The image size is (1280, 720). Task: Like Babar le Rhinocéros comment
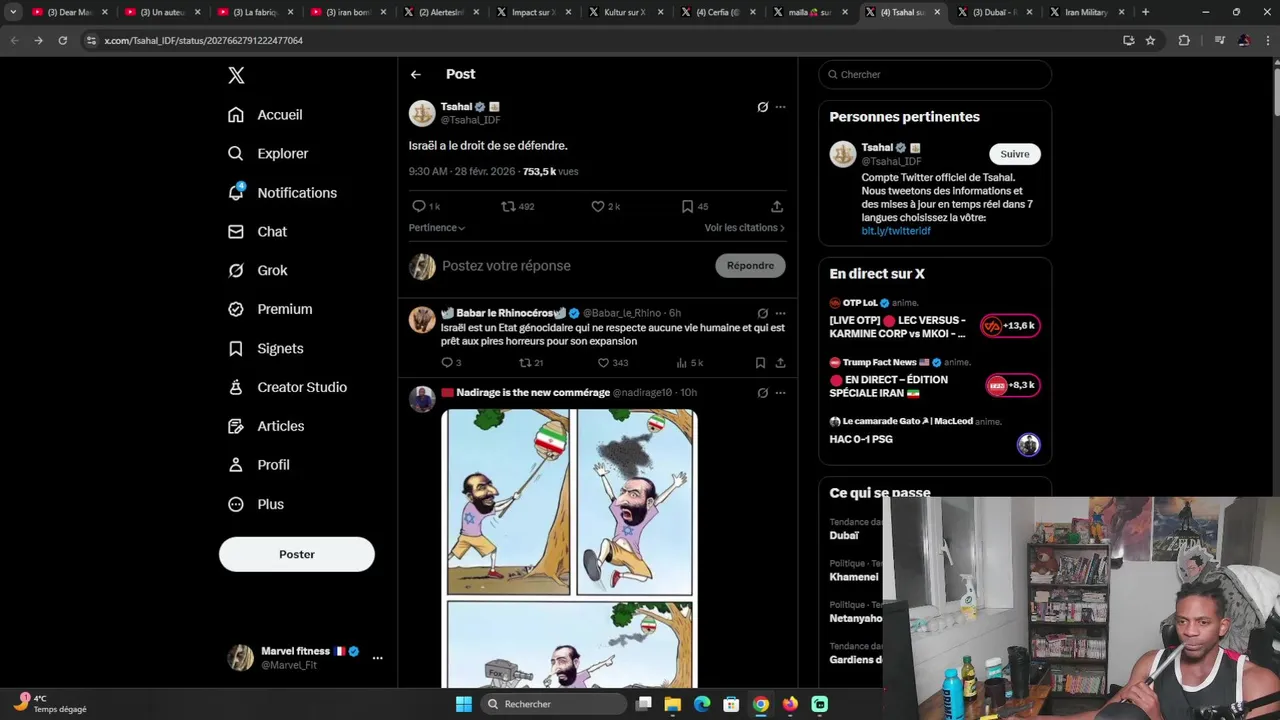pos(603,363)
